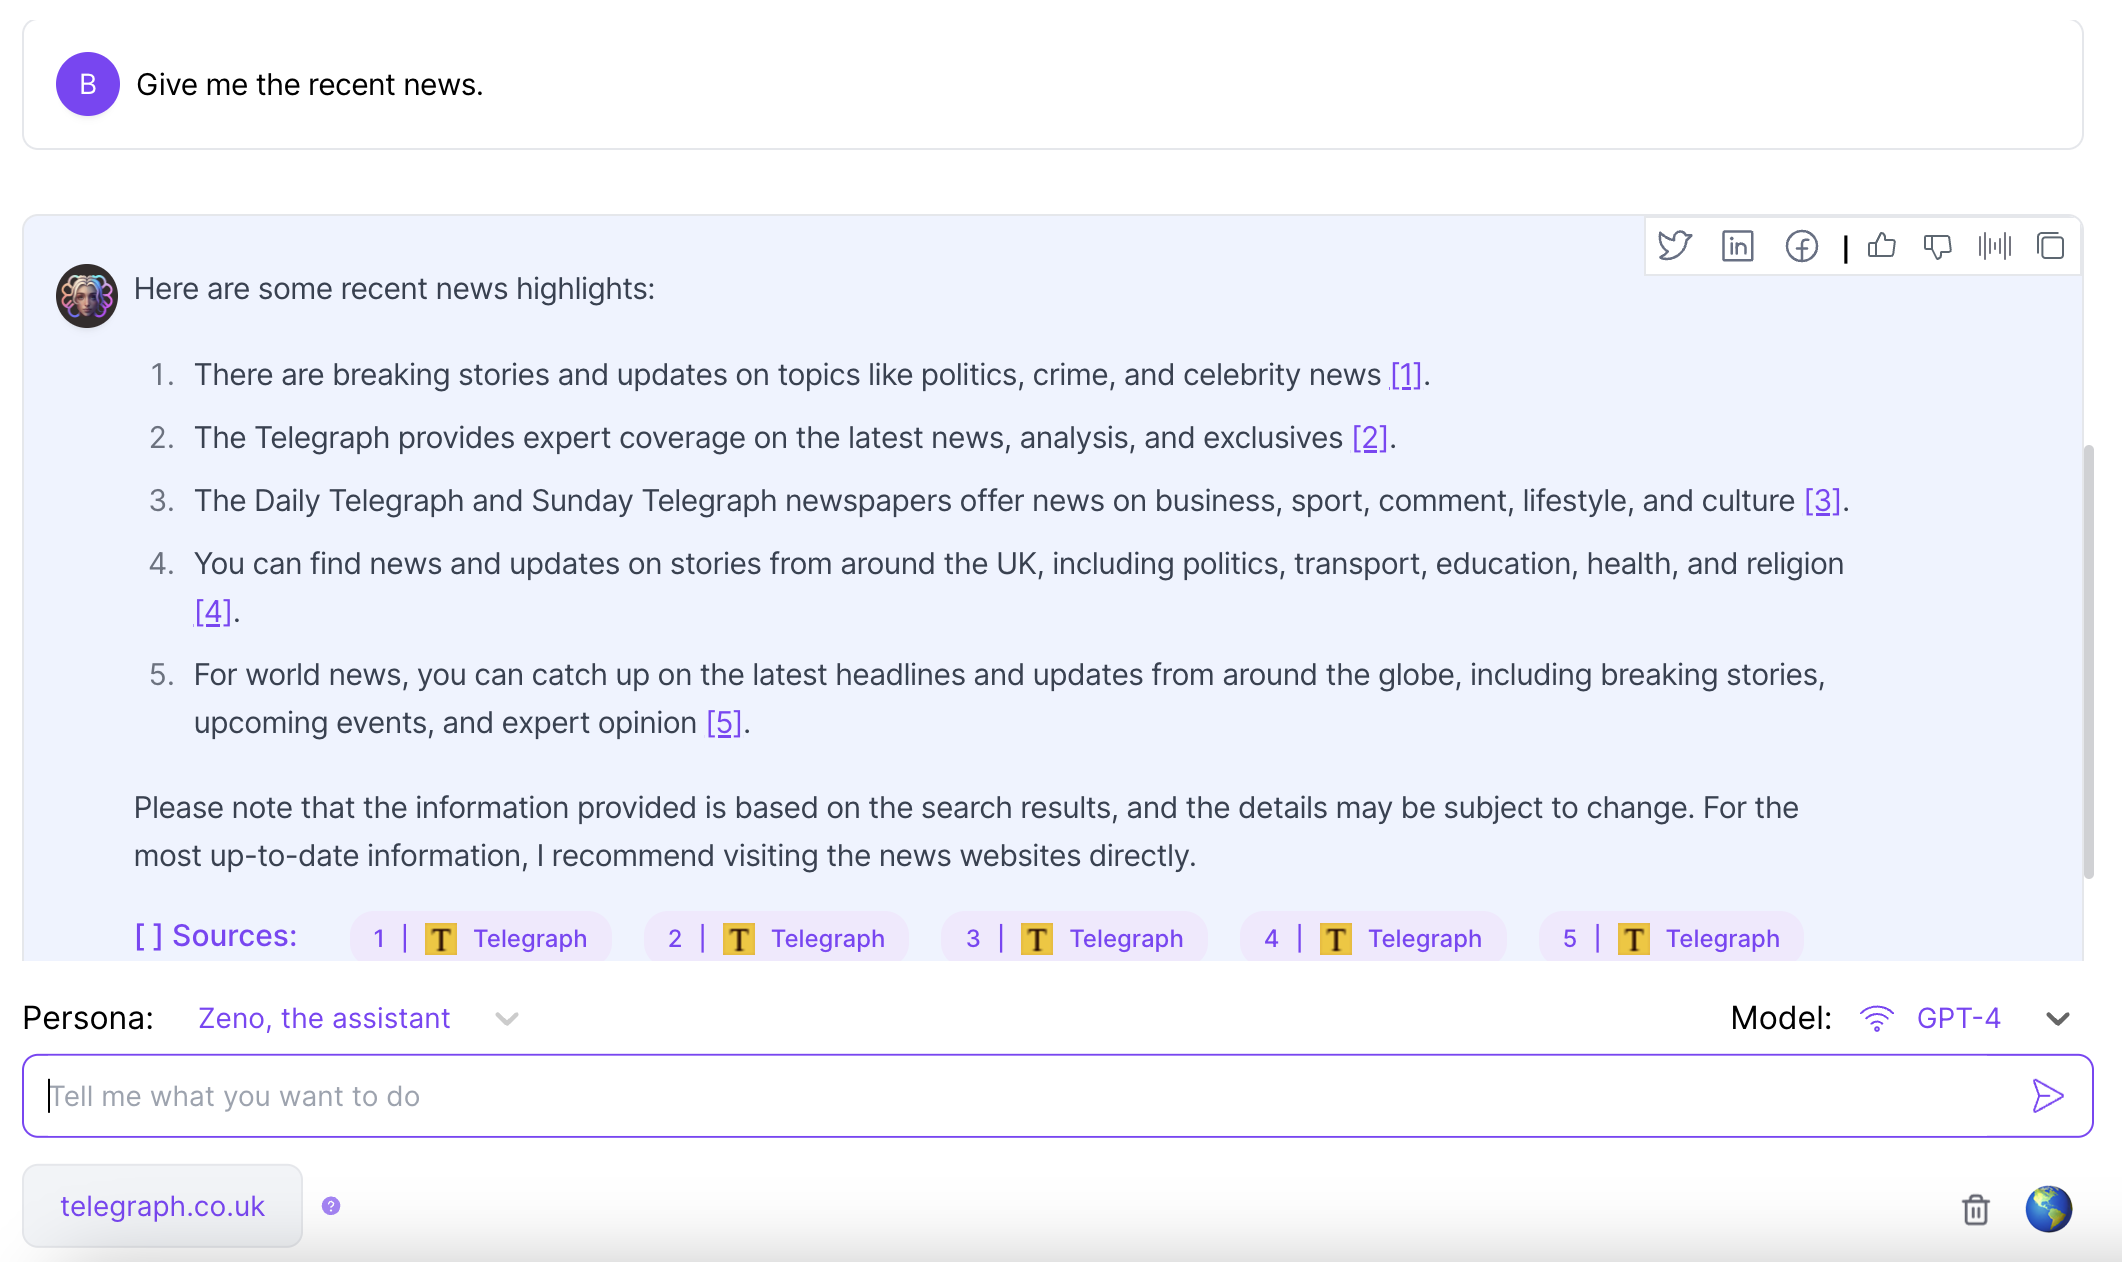The height and width of the screenshot is (1262, 2122).
Task: Open source 1 Telegraph chip
Action: (481, 938)
